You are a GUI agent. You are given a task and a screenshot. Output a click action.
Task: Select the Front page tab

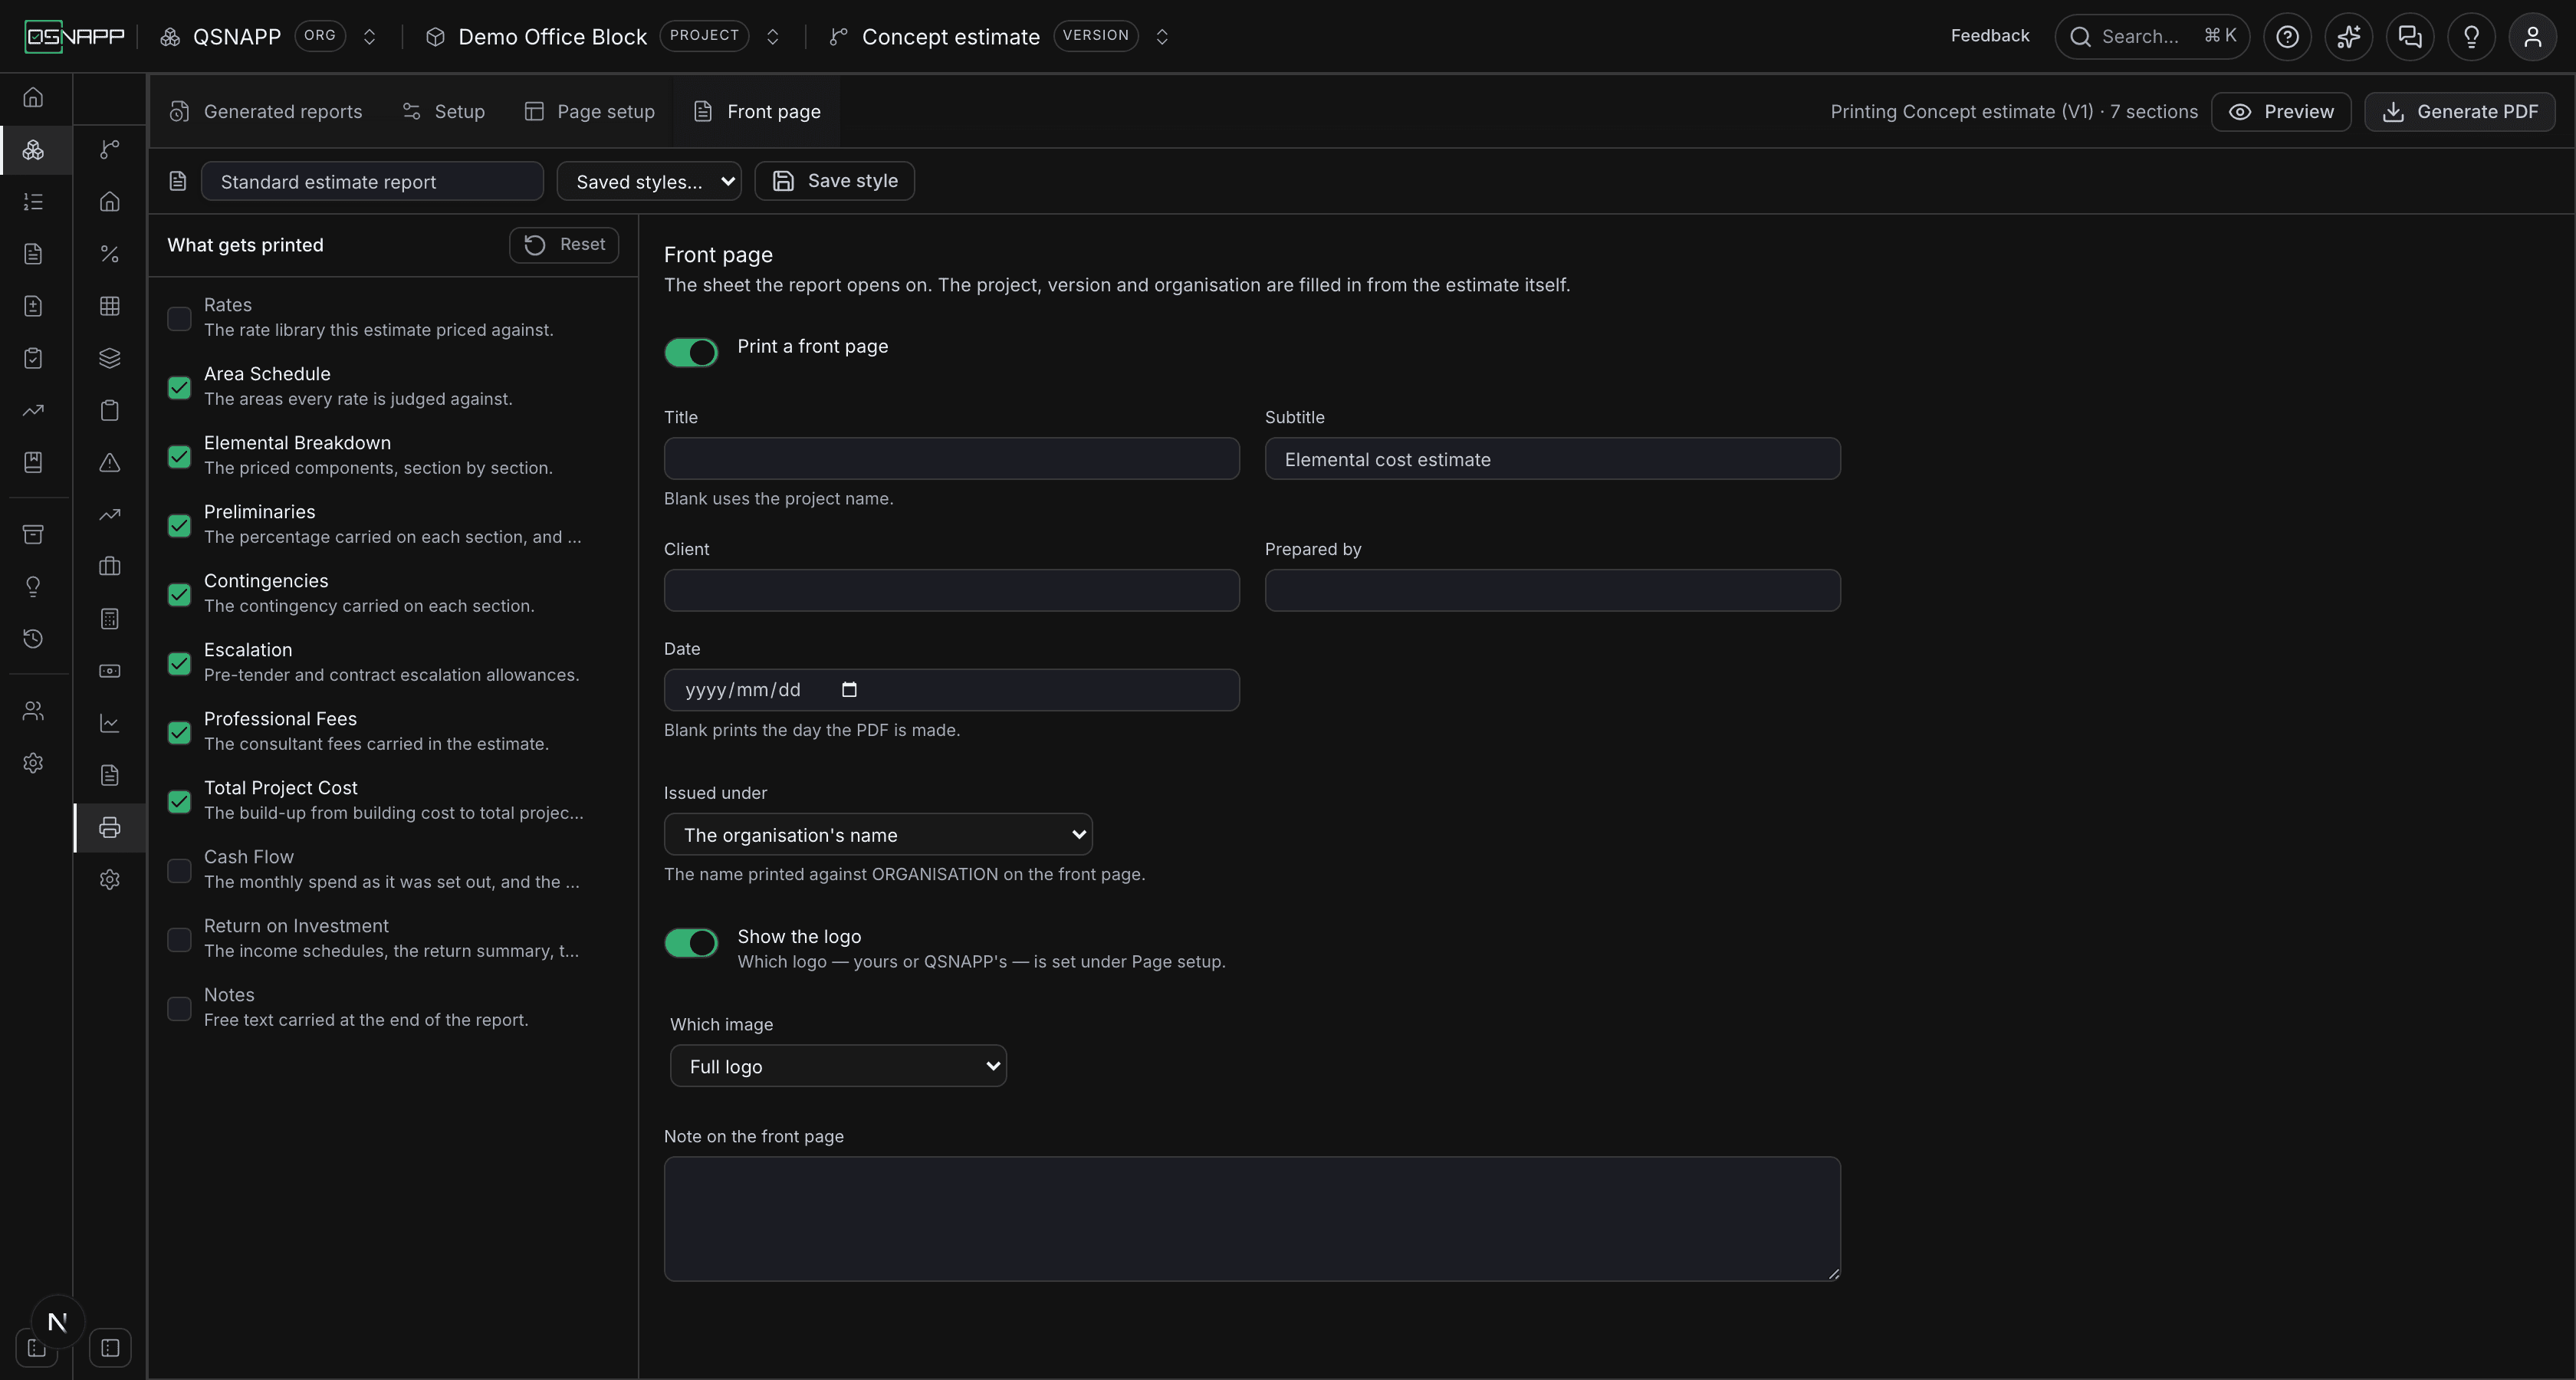tap(757, 111)
